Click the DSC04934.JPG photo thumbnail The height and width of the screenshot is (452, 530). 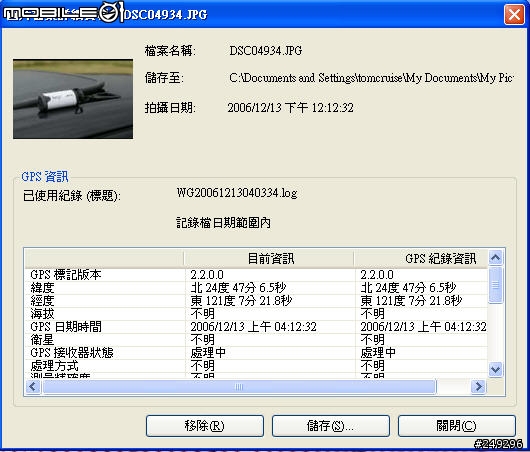point(73,99)
